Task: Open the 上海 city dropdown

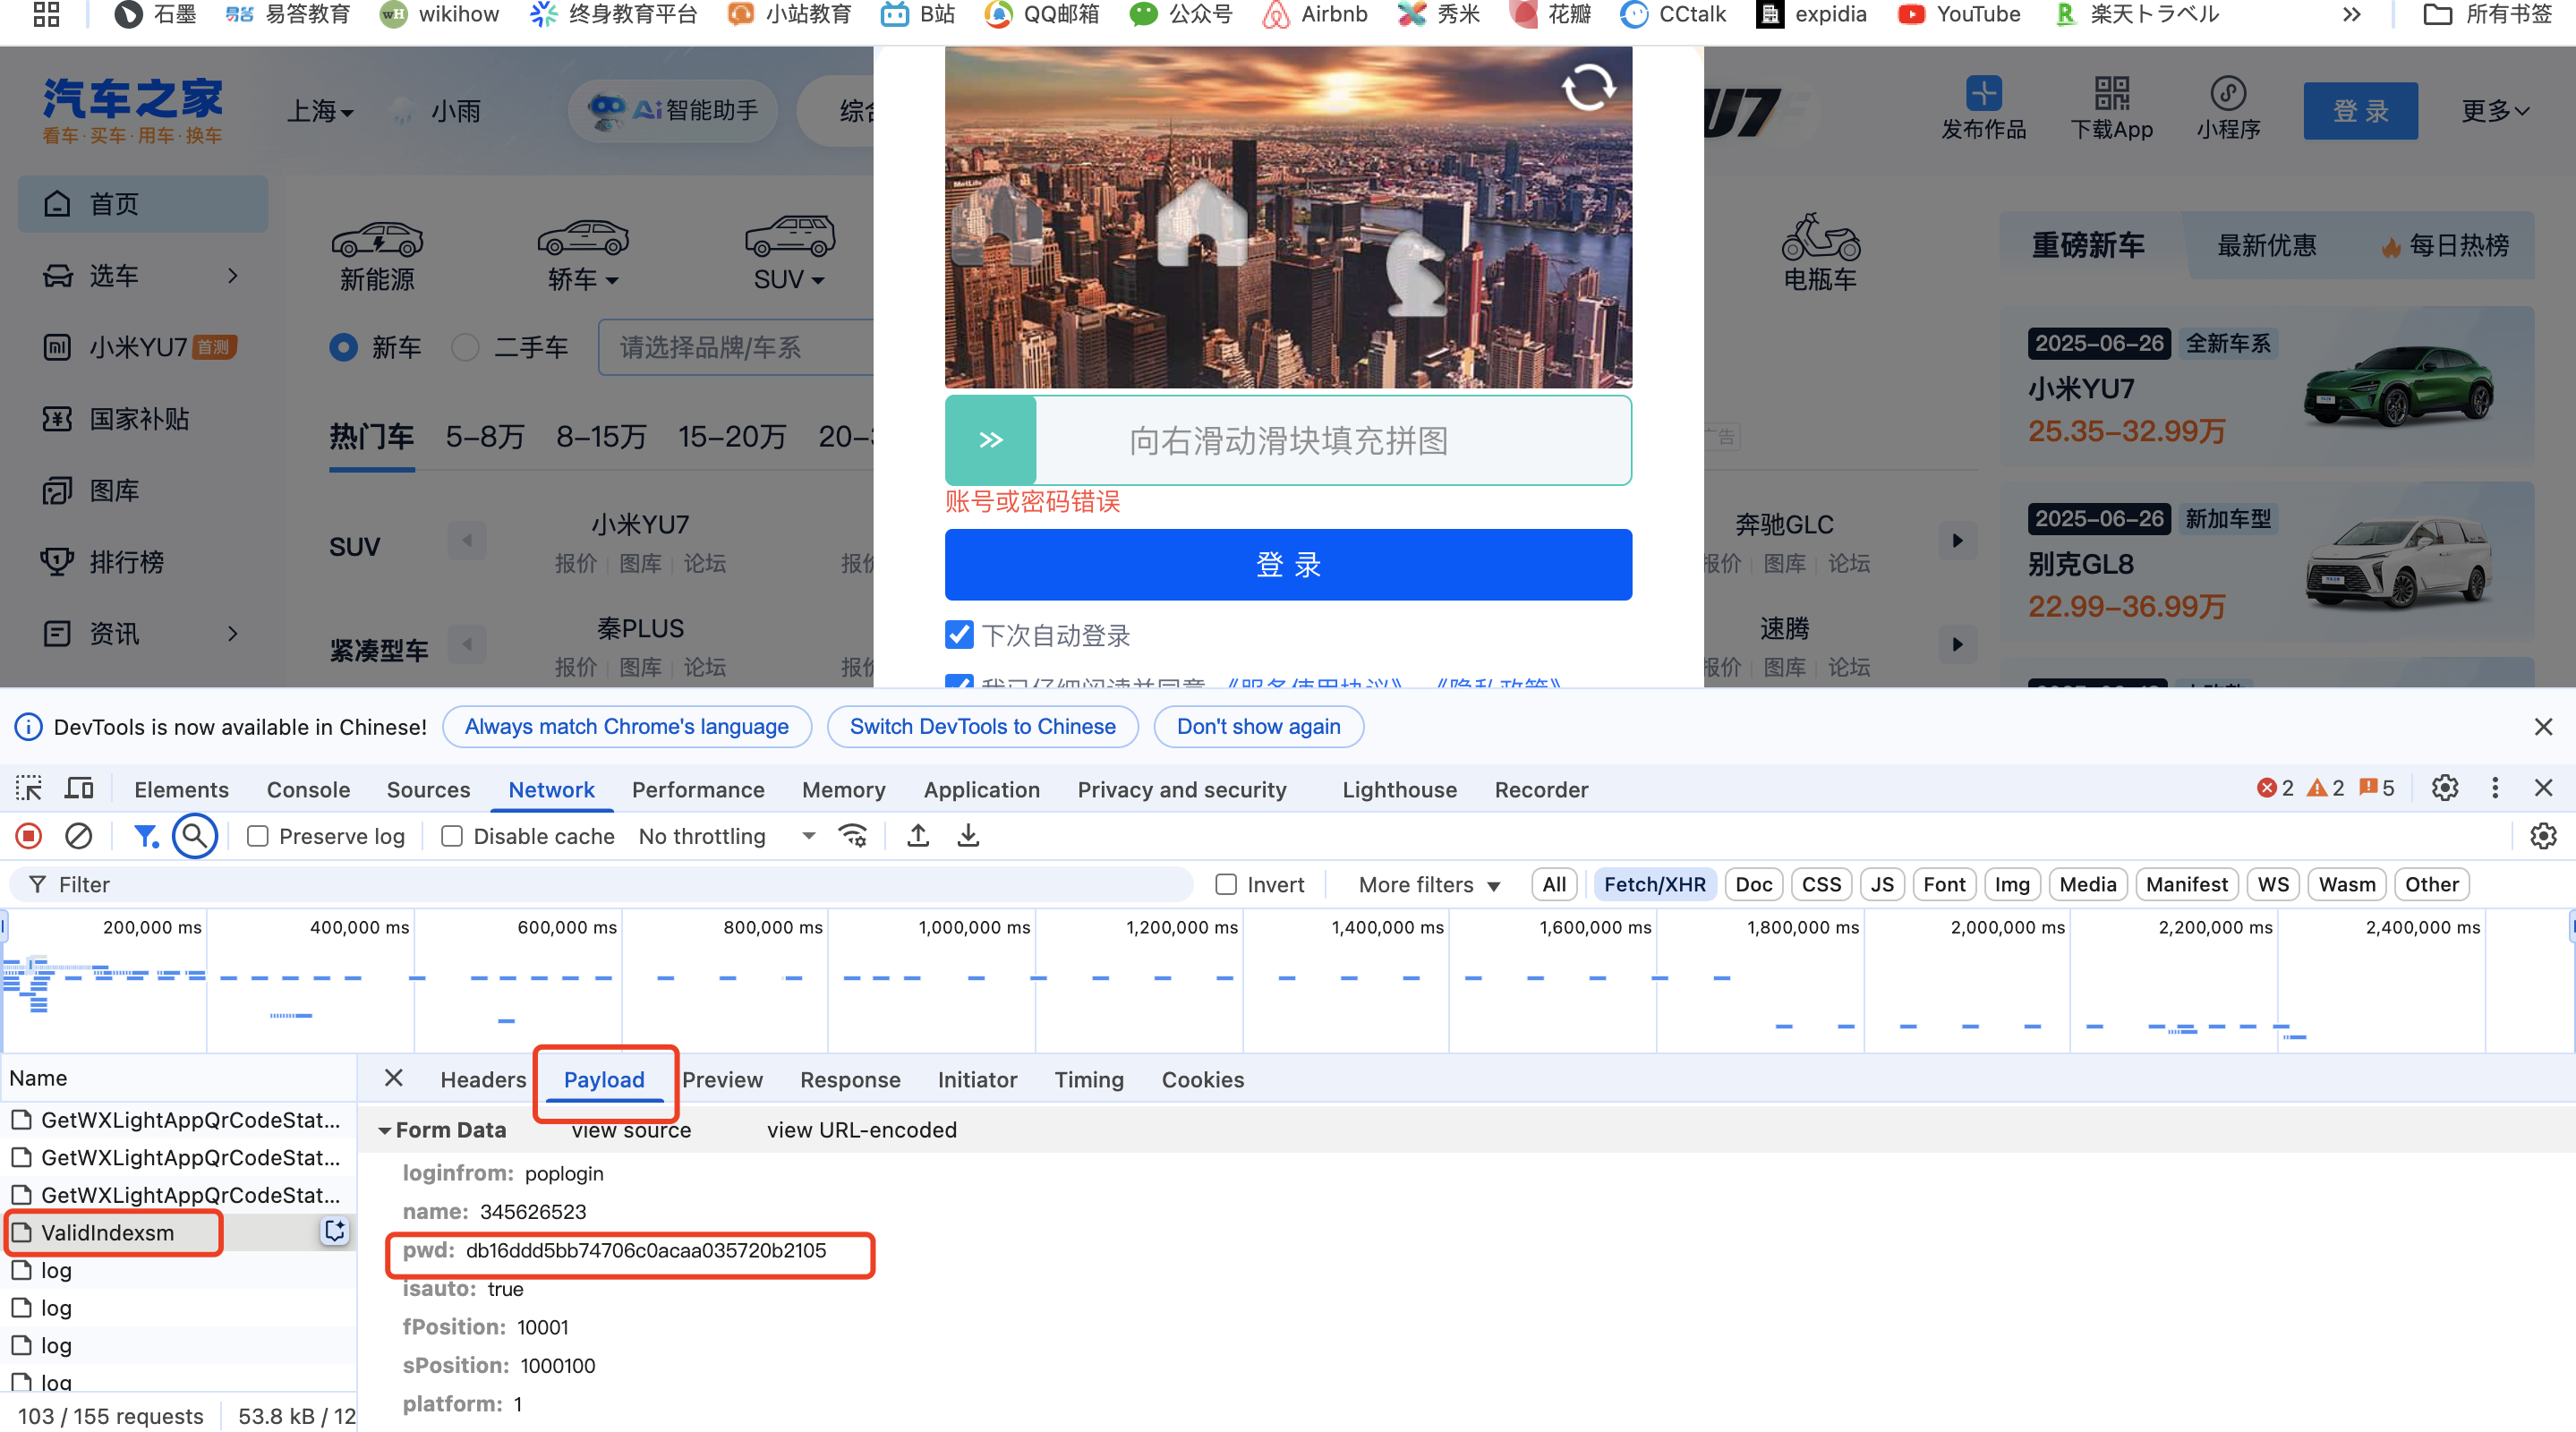Action: click(320, 111)
